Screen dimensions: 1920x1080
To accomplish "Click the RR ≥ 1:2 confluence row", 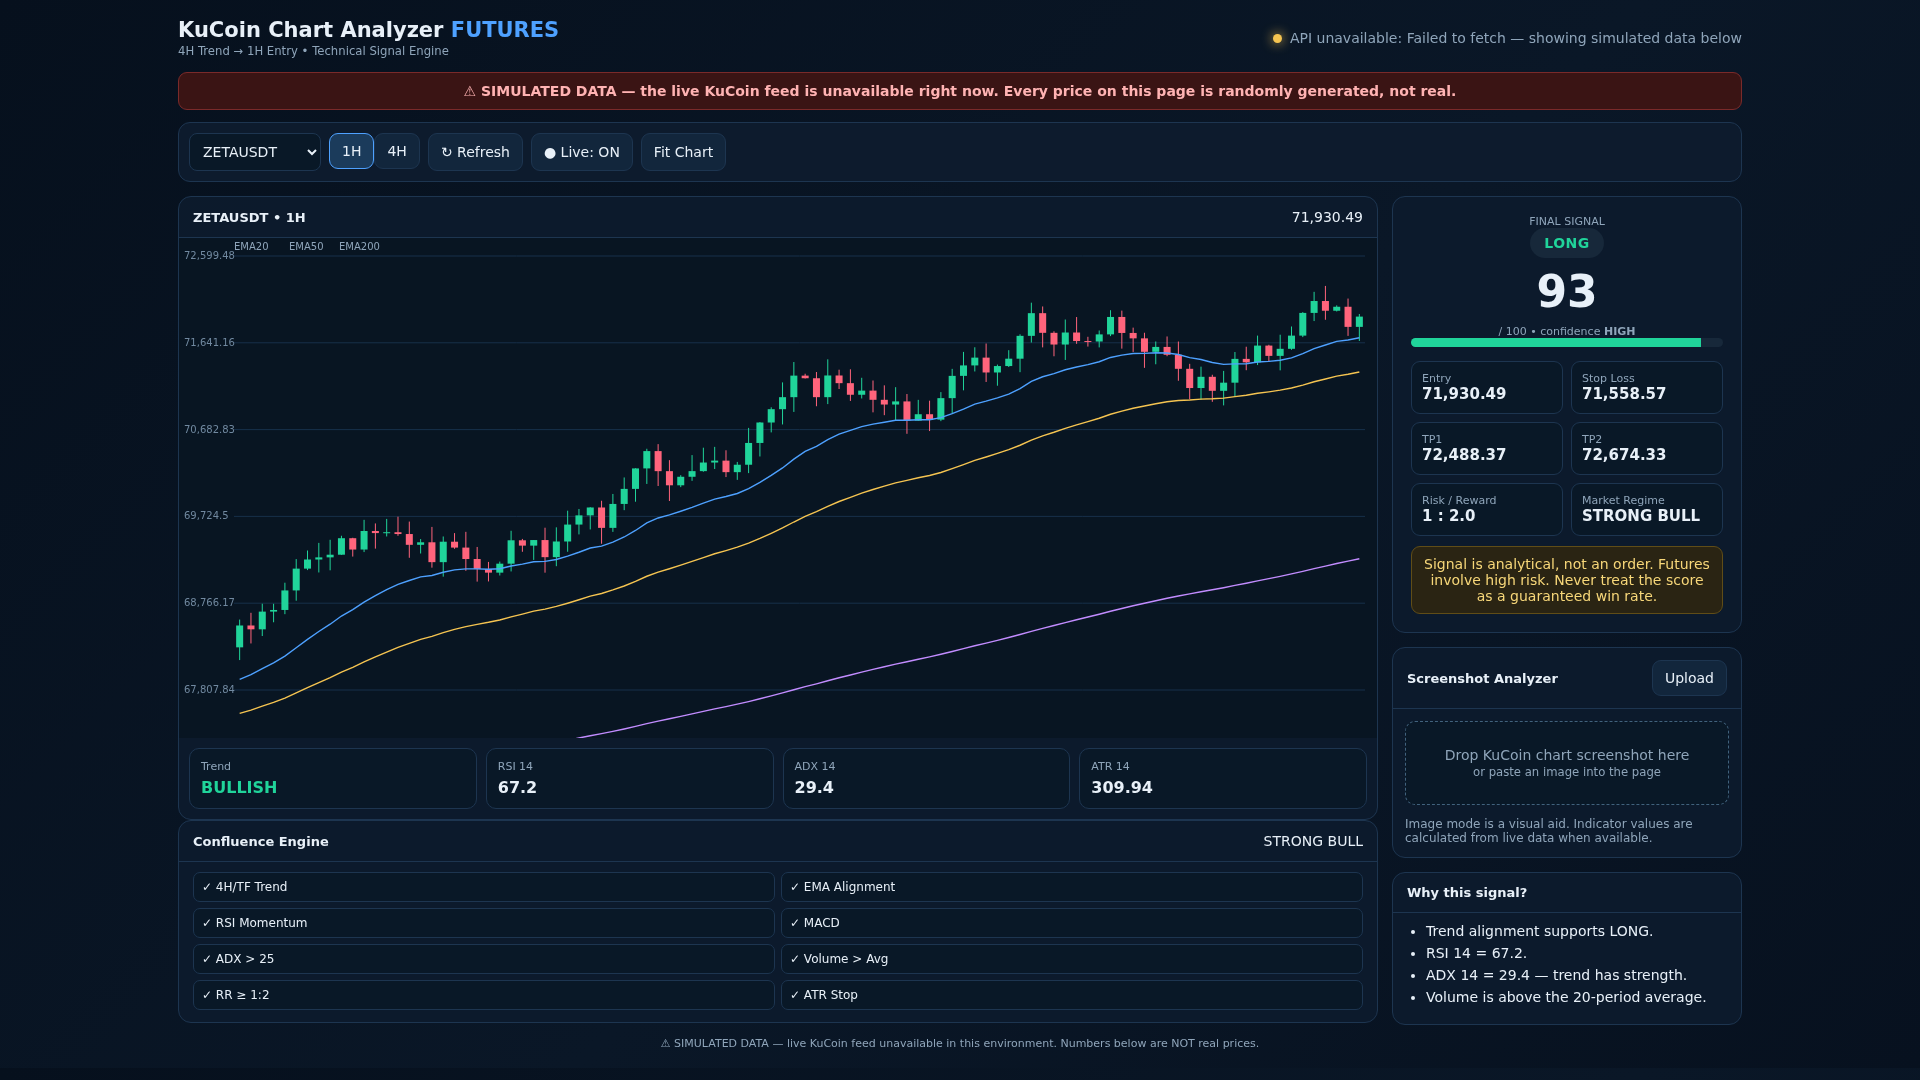I will (484, 995).
